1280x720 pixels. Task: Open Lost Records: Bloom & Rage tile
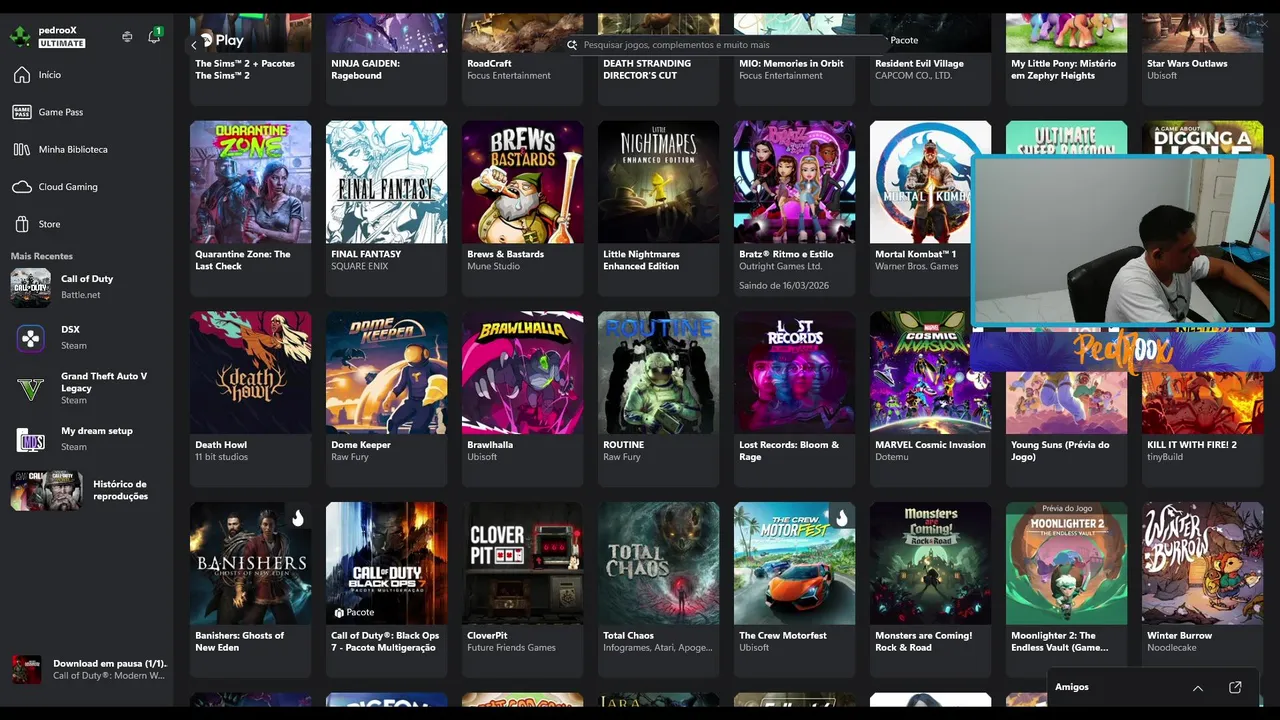click(795, 398)
